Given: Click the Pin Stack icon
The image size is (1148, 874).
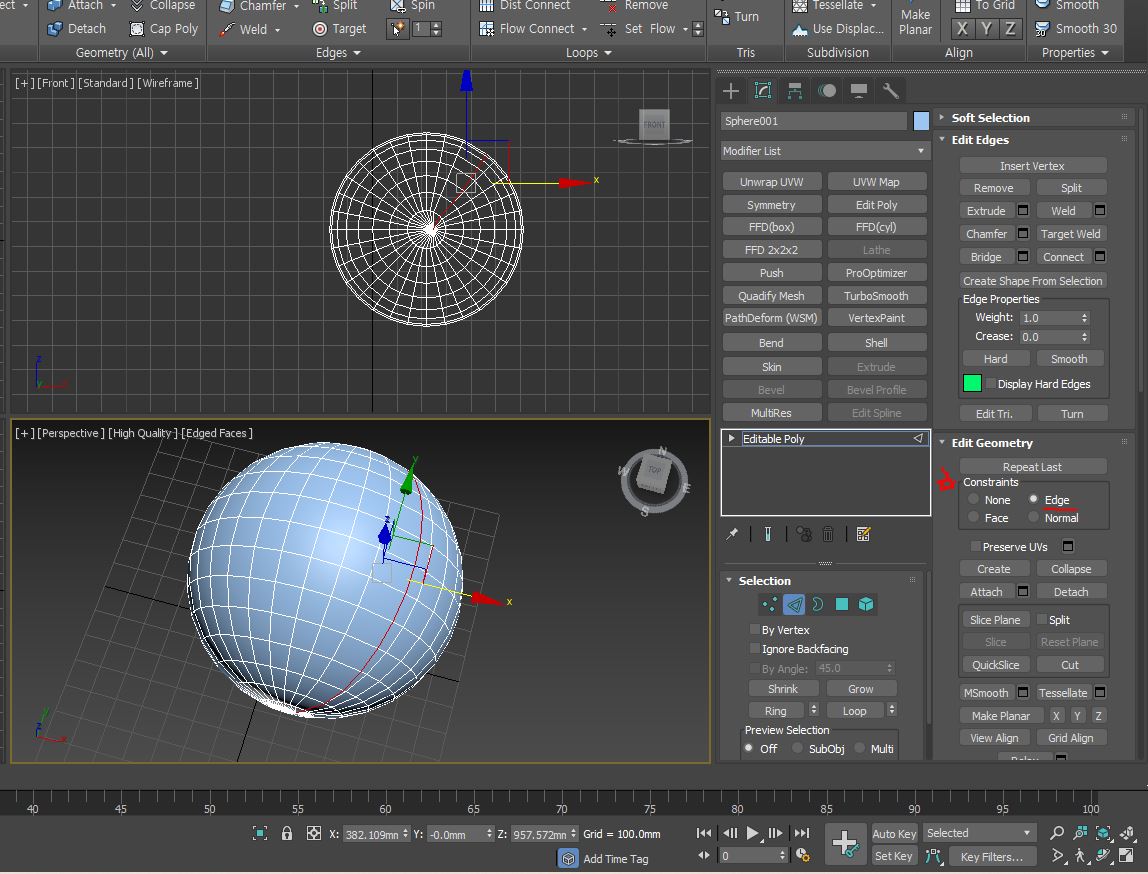Looking at the screenshot, I should (732, 534).
